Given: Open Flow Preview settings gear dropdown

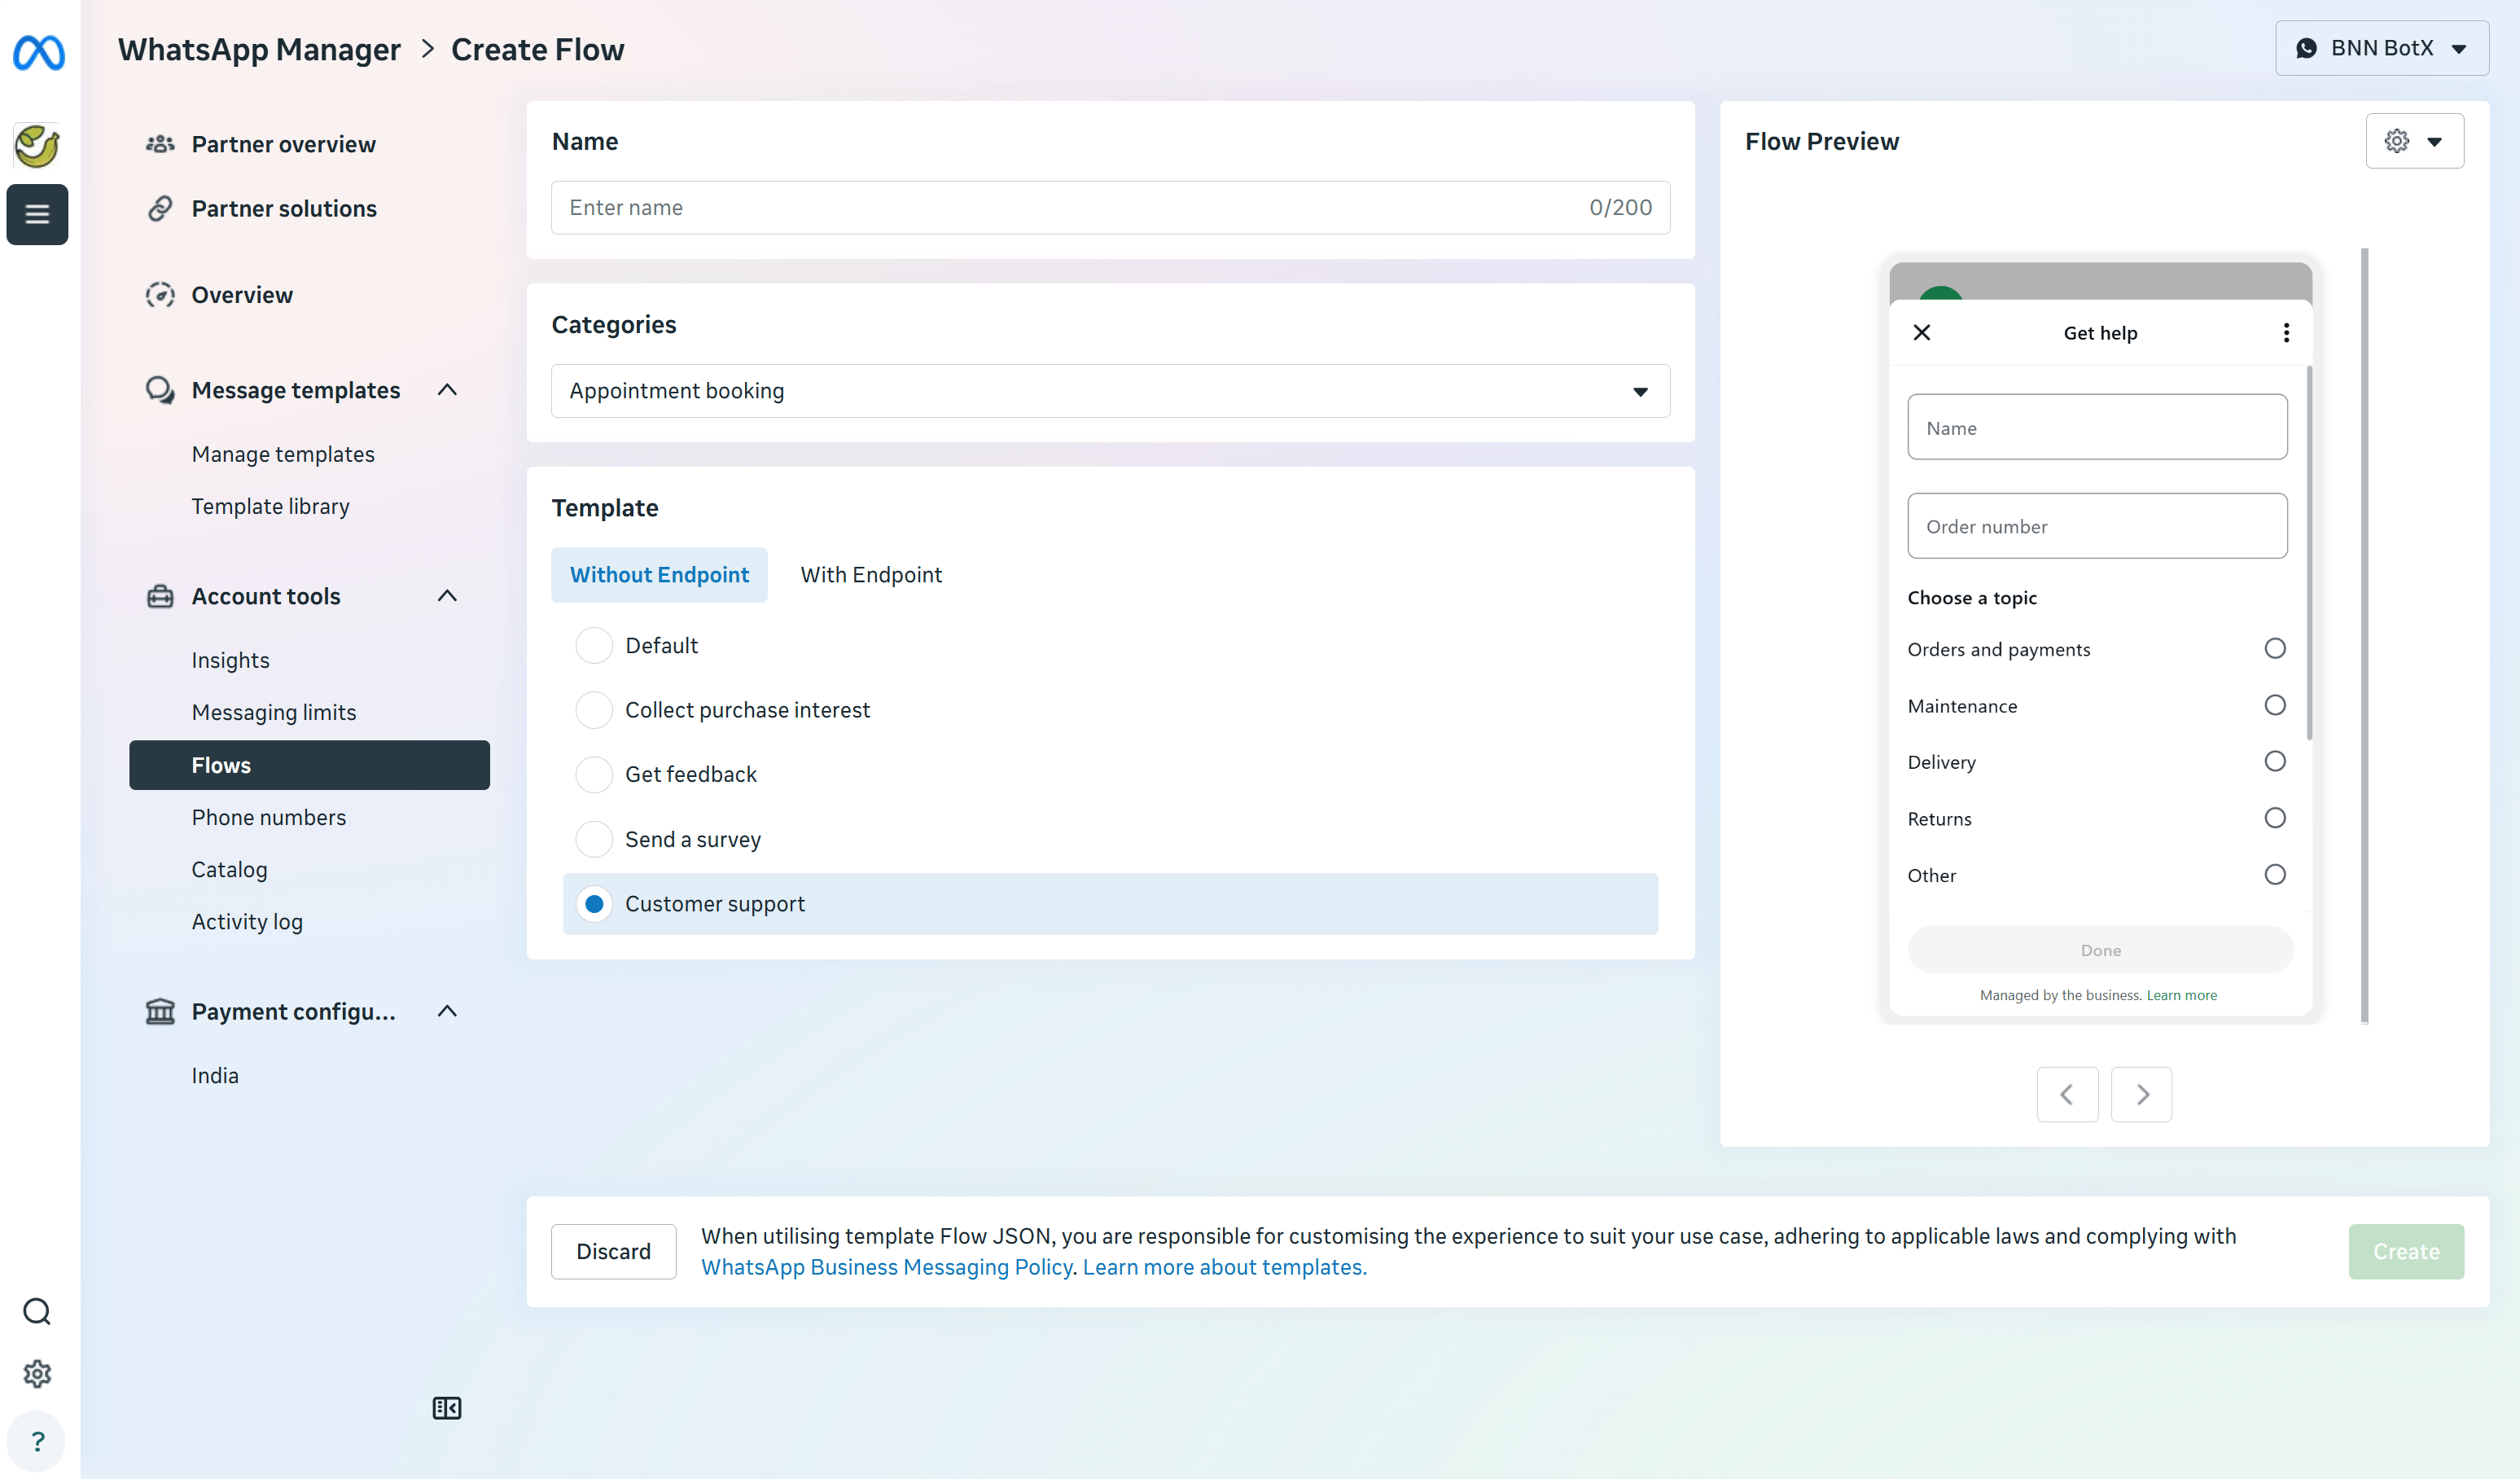Looking at the screenshot, I should click(x=2414, y=141).
